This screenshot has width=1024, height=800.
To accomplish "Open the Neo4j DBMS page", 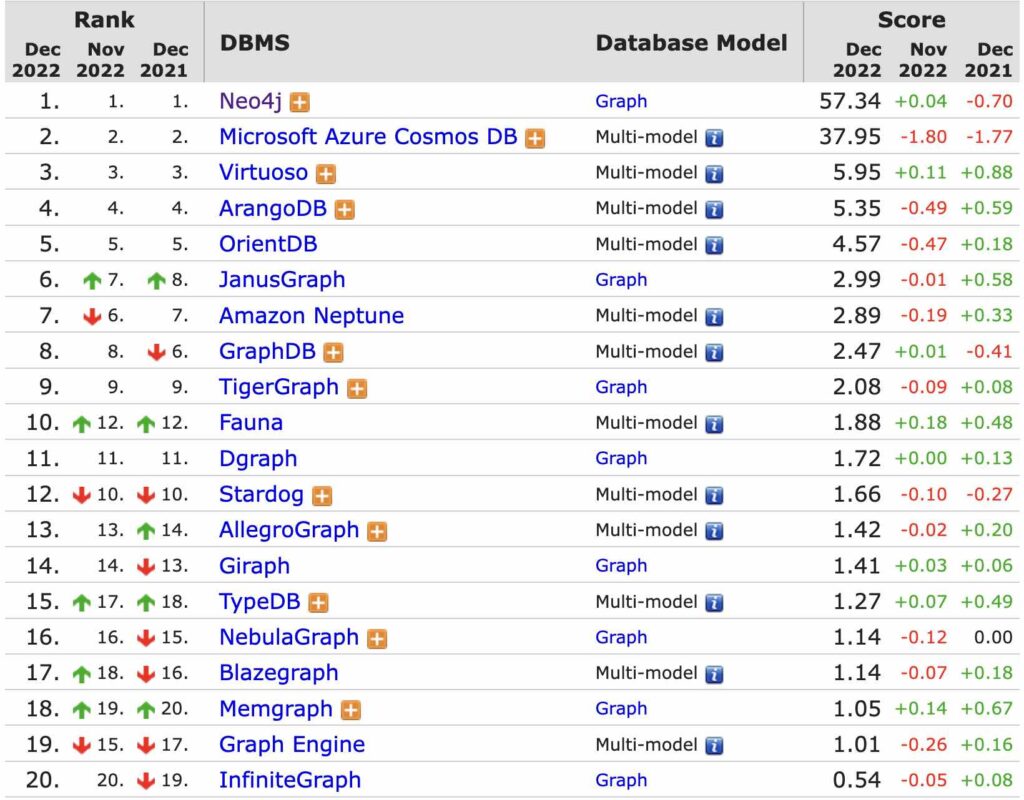I will click(x=248, y=101).
